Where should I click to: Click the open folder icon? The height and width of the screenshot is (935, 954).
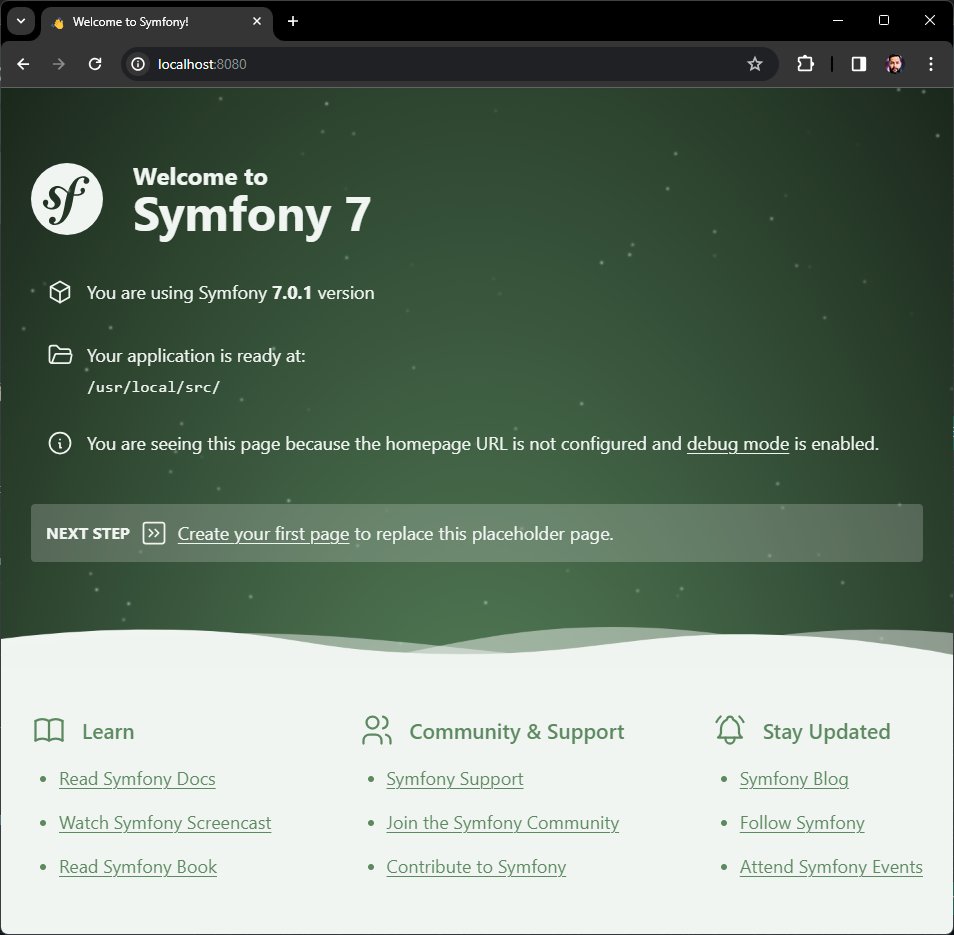[x=60, y=355]
